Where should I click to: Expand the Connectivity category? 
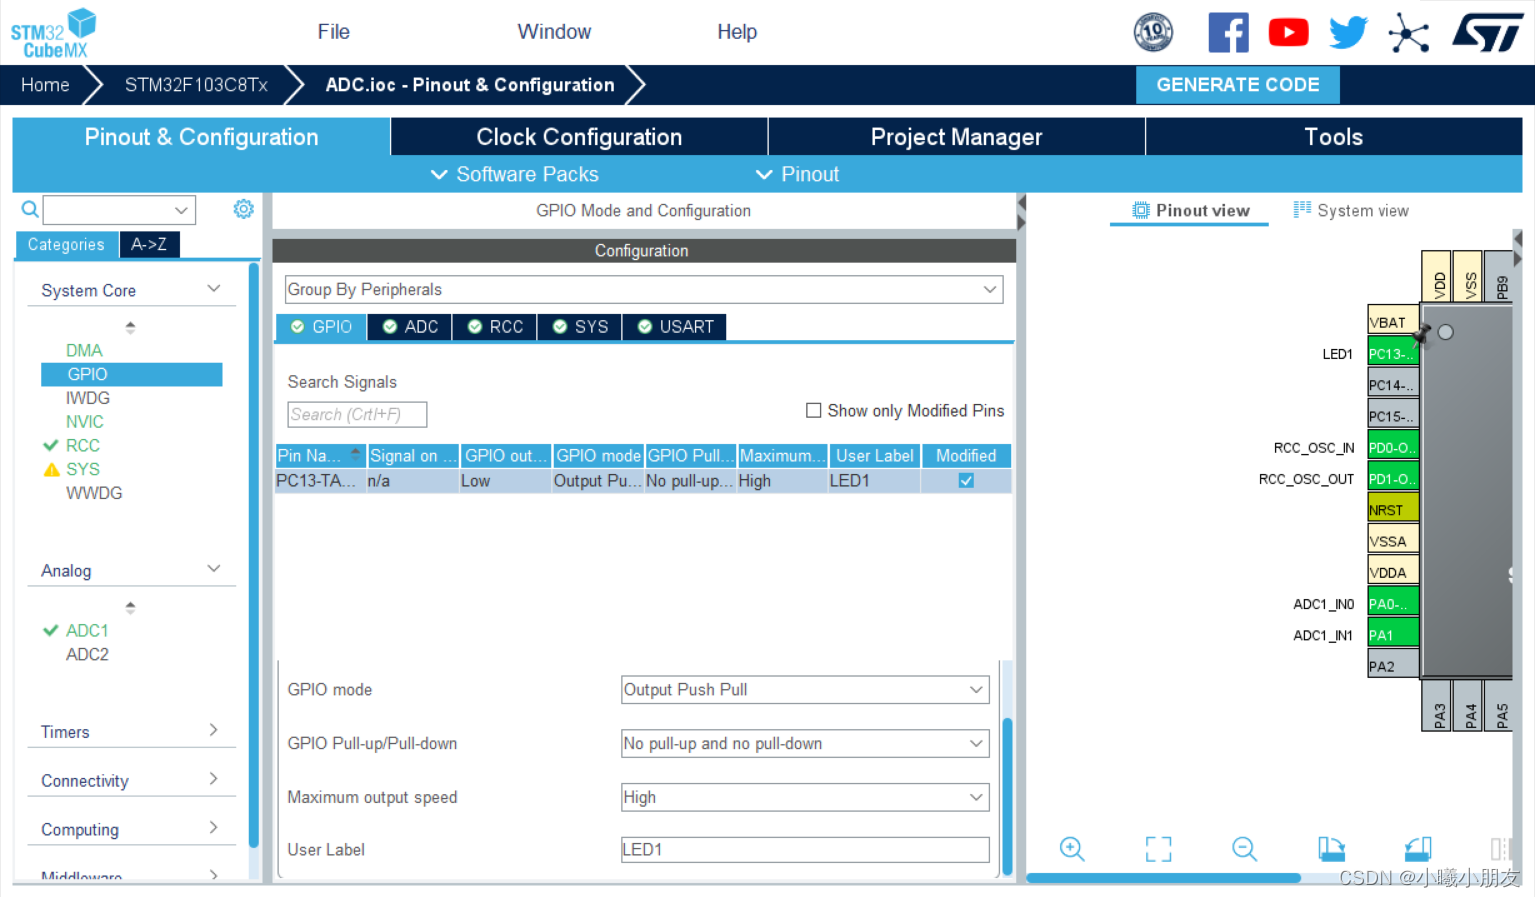tap(213, 779)
